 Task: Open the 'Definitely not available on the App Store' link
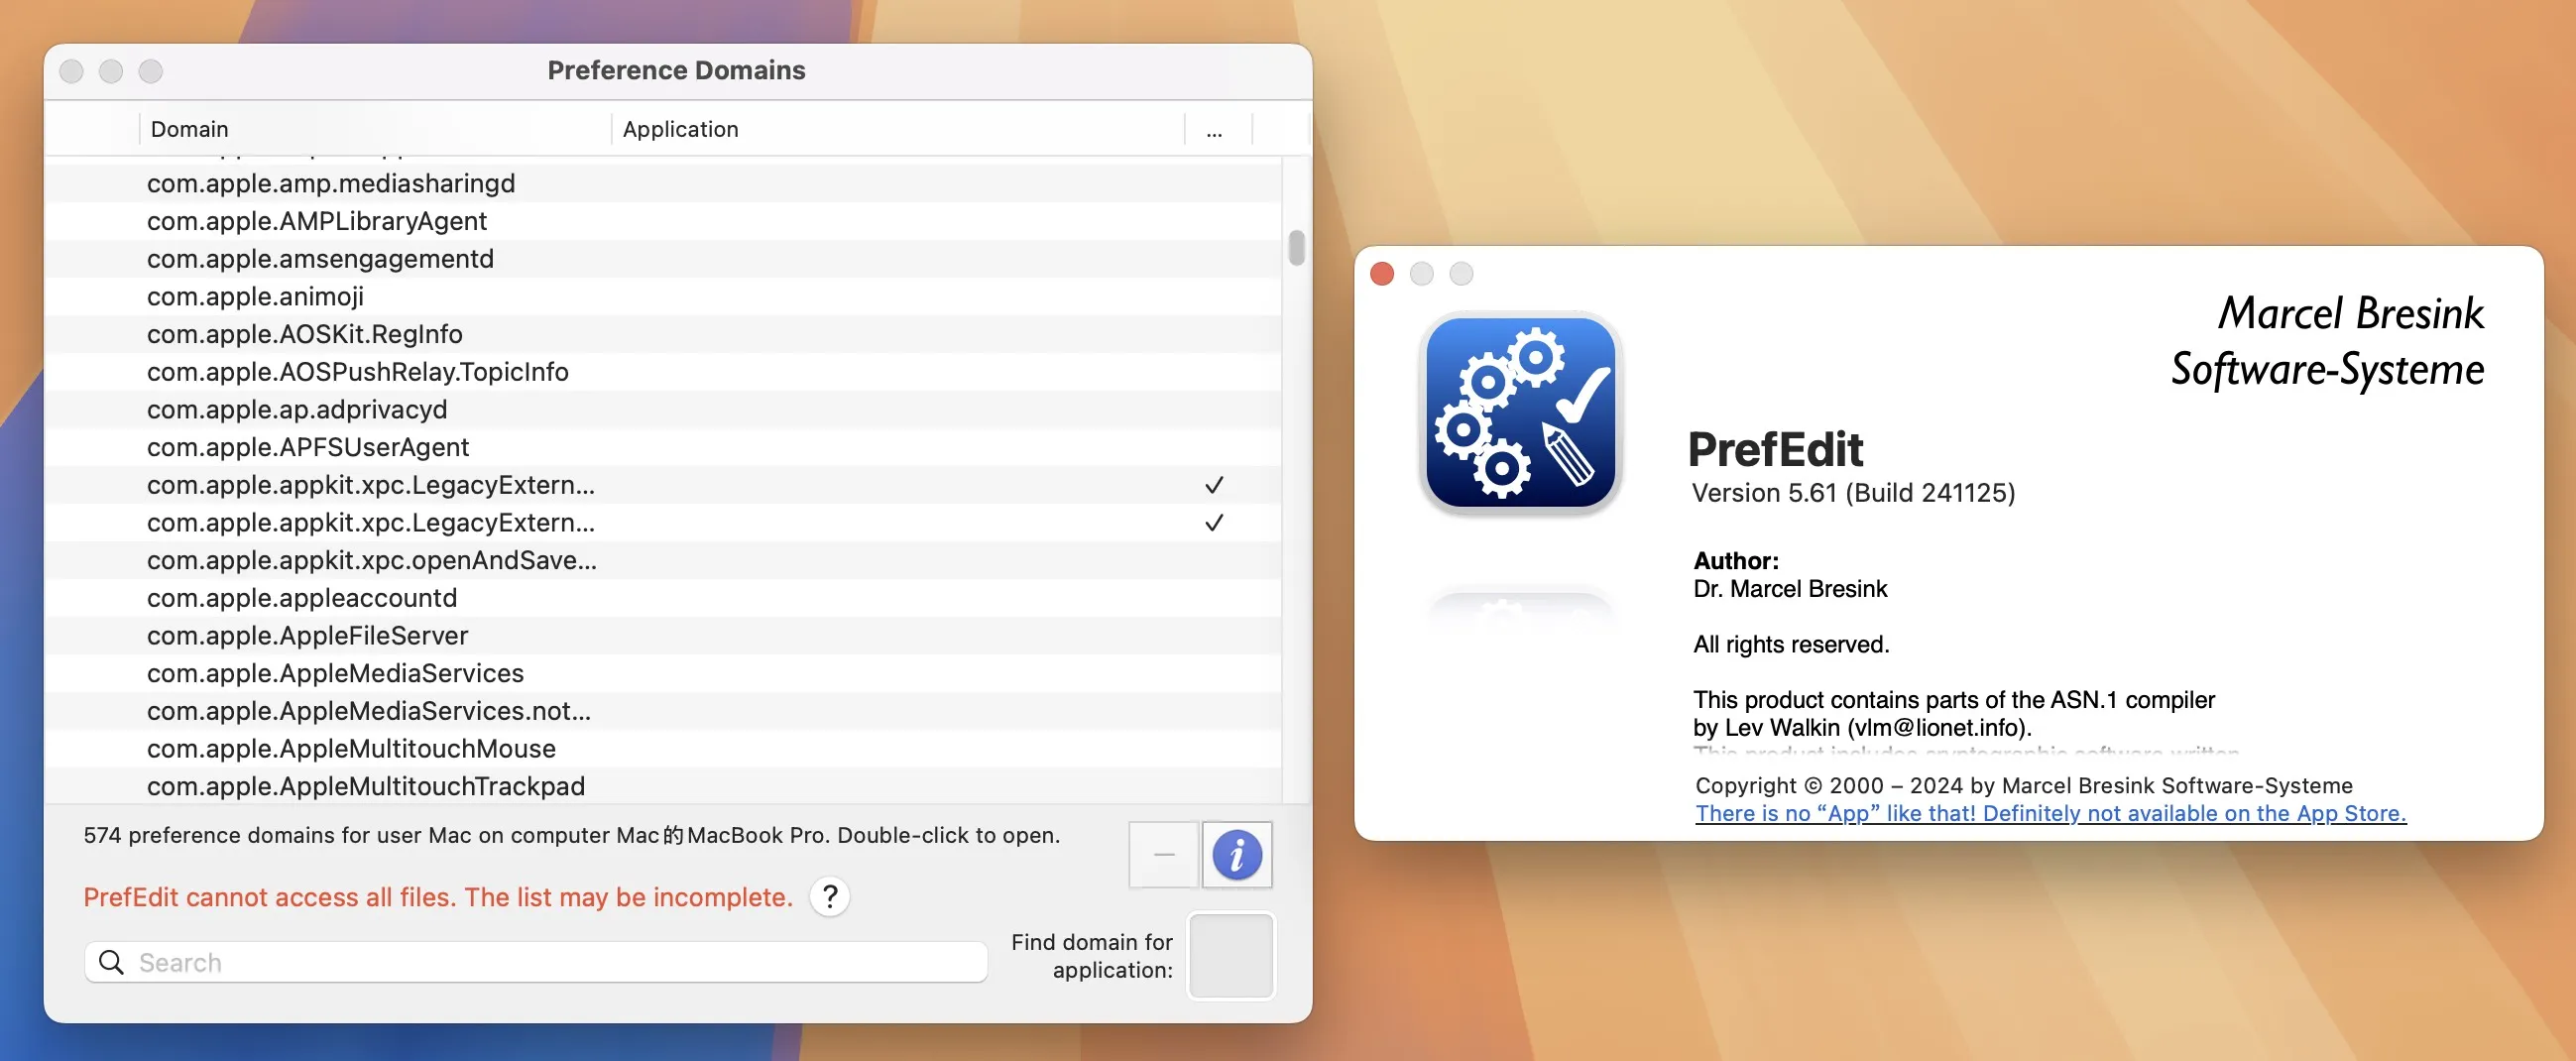point(2050,813)
